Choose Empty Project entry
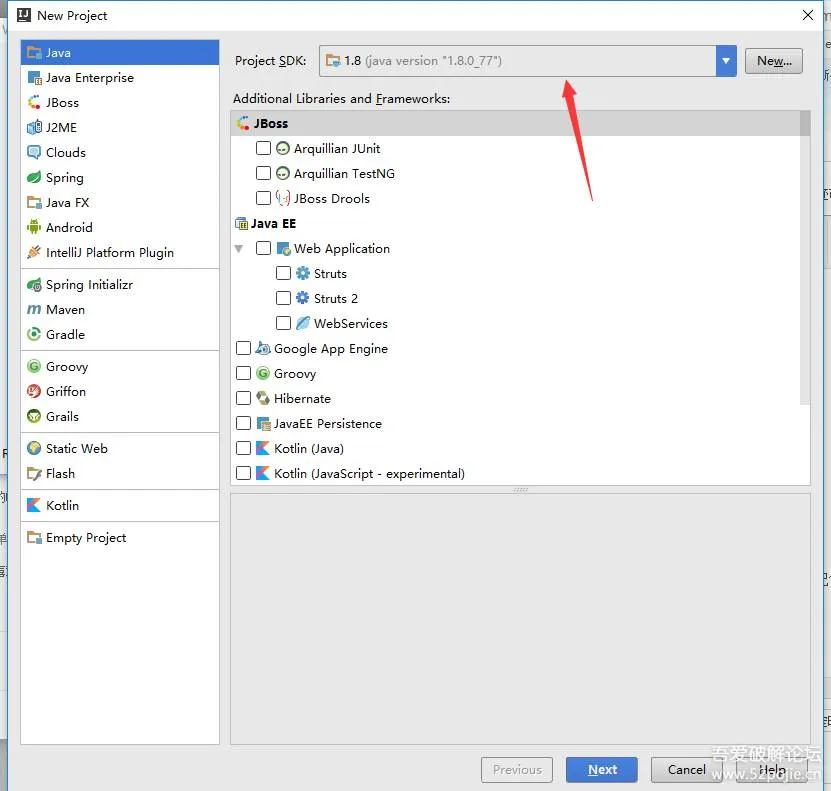831x791 pixels. pyautogui.click(x=120, y=537)
